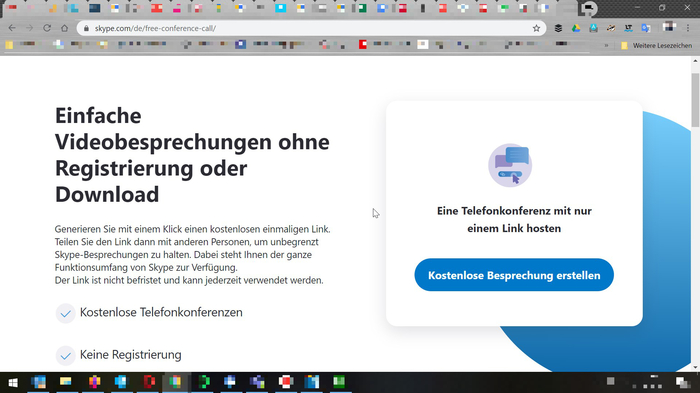This screenshot has height=393, width=700.
Task: Reload the Skype page
Action: (x=47, y=28)
